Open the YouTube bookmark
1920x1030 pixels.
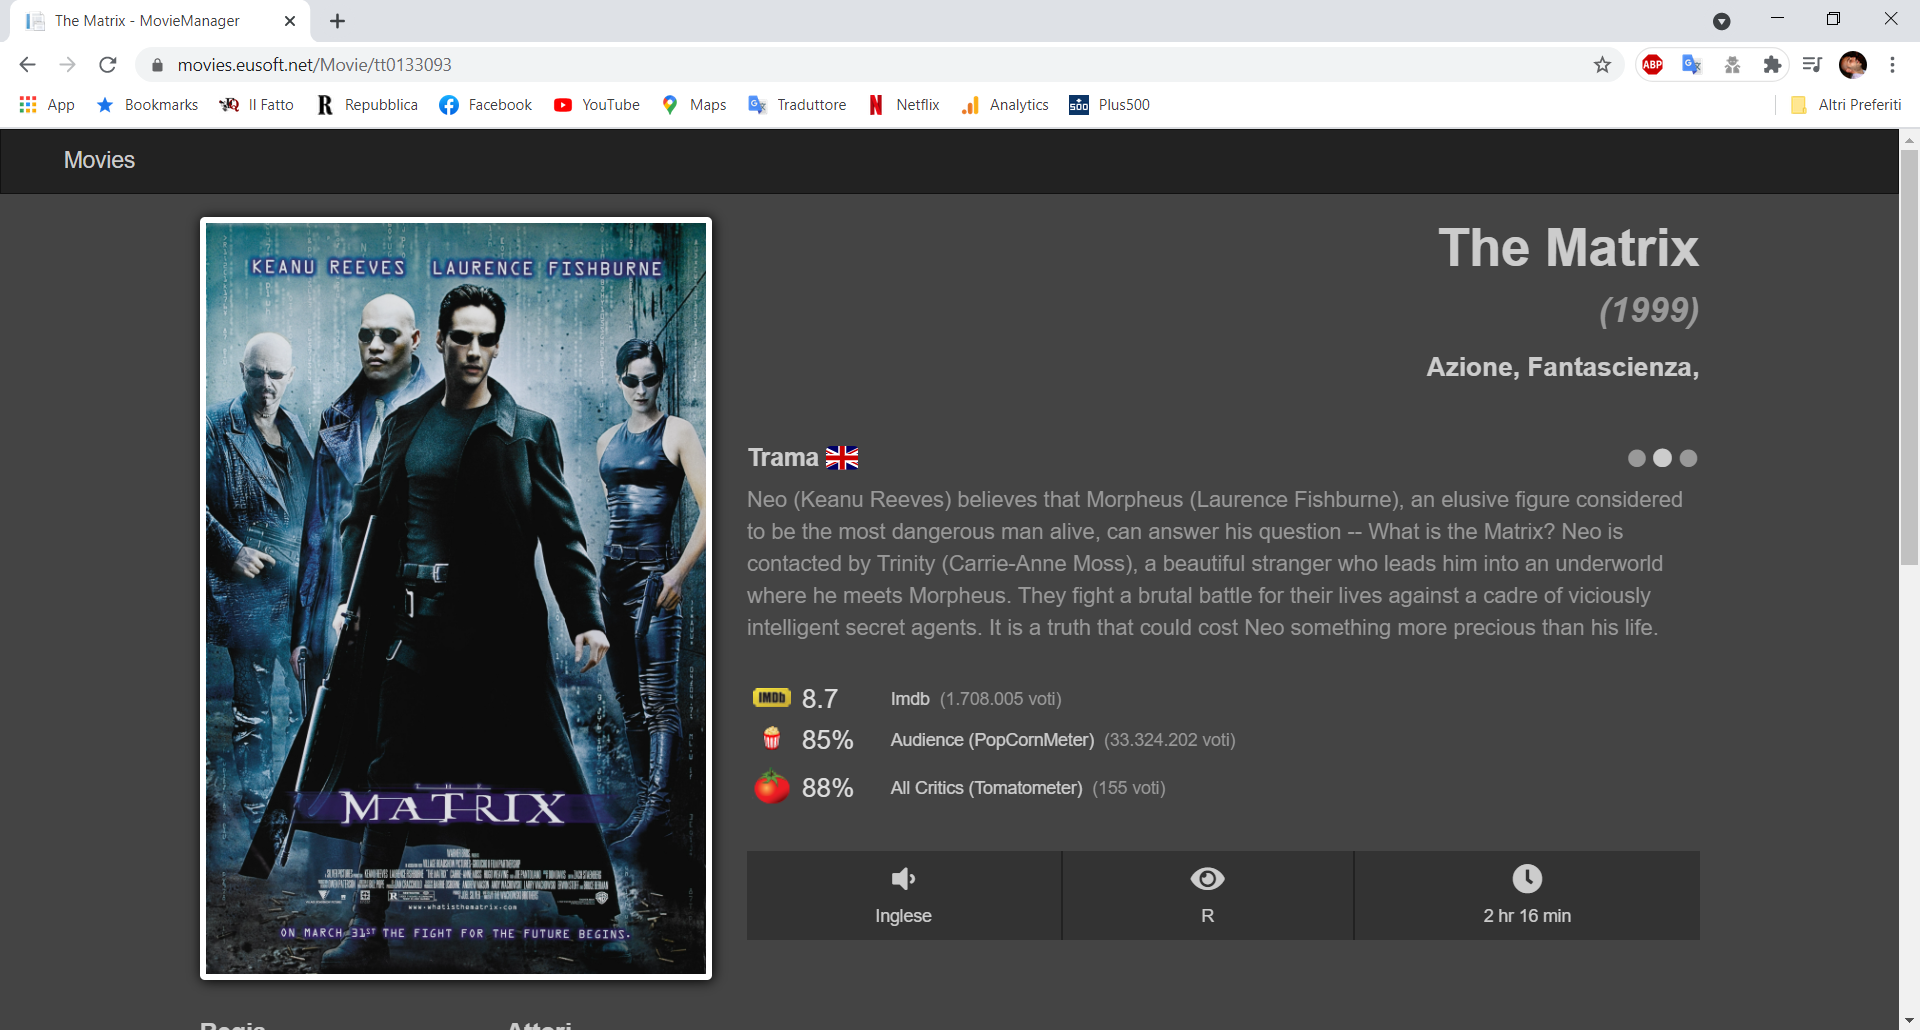click(597, 105)
